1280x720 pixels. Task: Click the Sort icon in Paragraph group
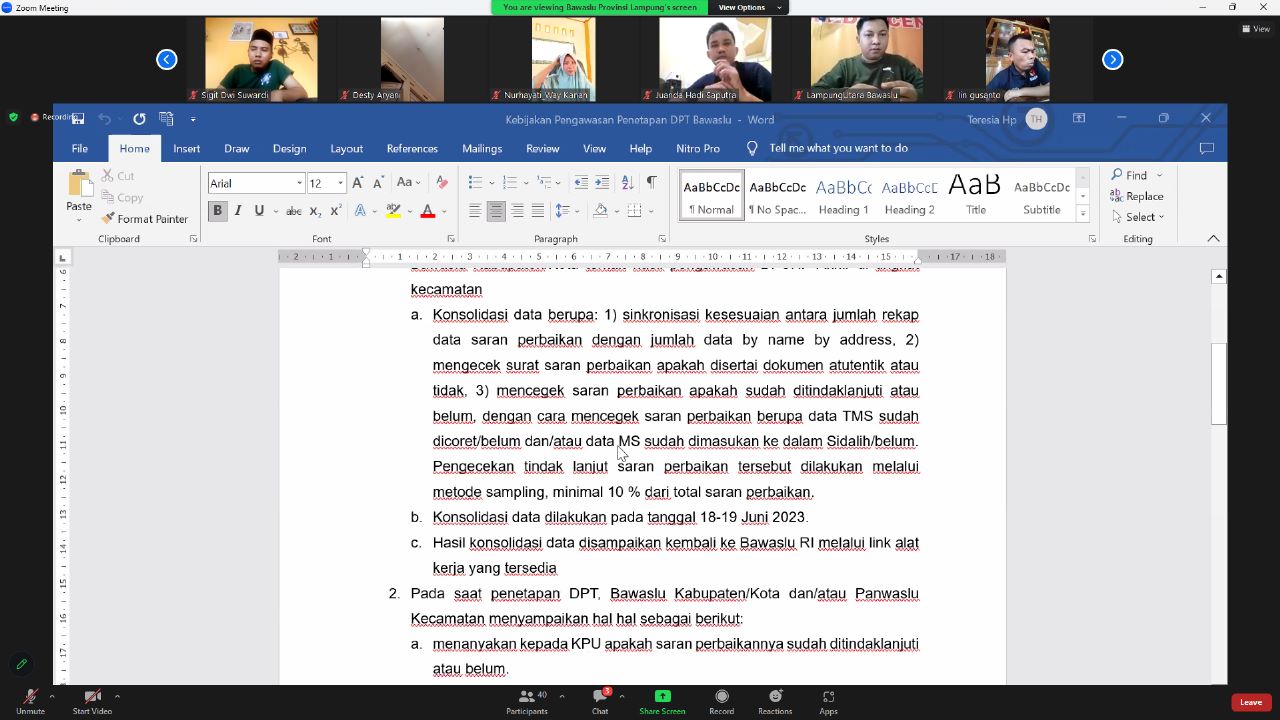point(627,182)
